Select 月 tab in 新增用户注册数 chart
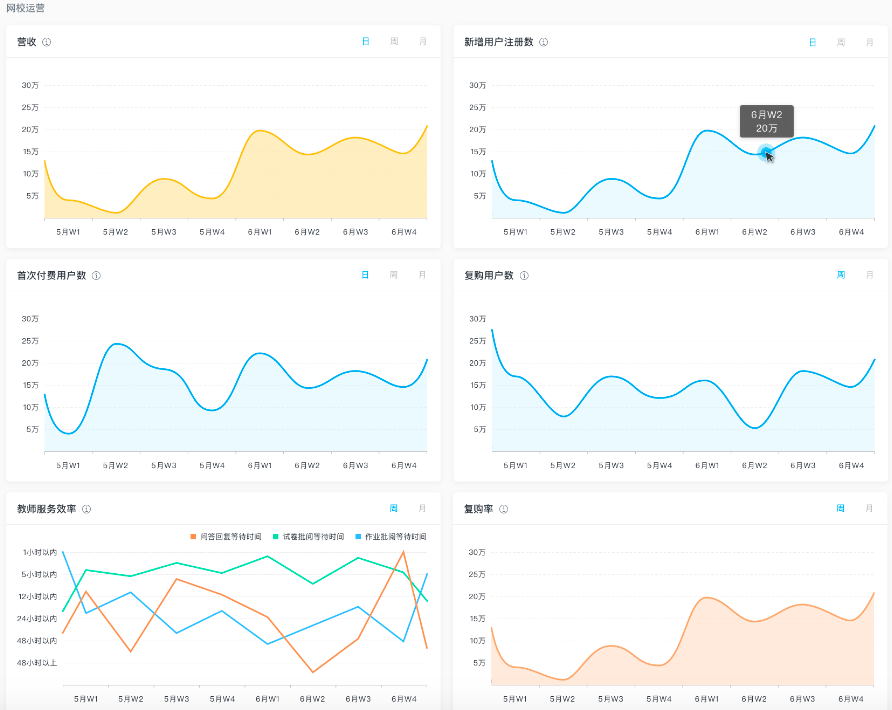The width and height of the screenshot is (892, 710). coord(869,42)
